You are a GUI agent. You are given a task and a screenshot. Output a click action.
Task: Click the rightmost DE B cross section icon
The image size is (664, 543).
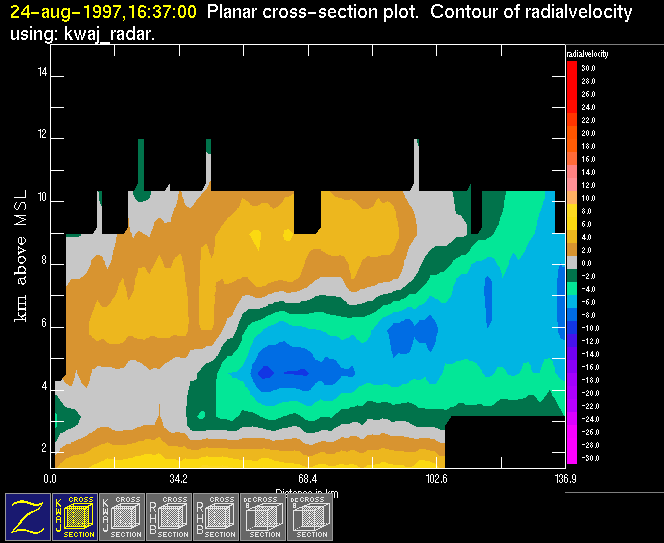[x=313, y=516]
